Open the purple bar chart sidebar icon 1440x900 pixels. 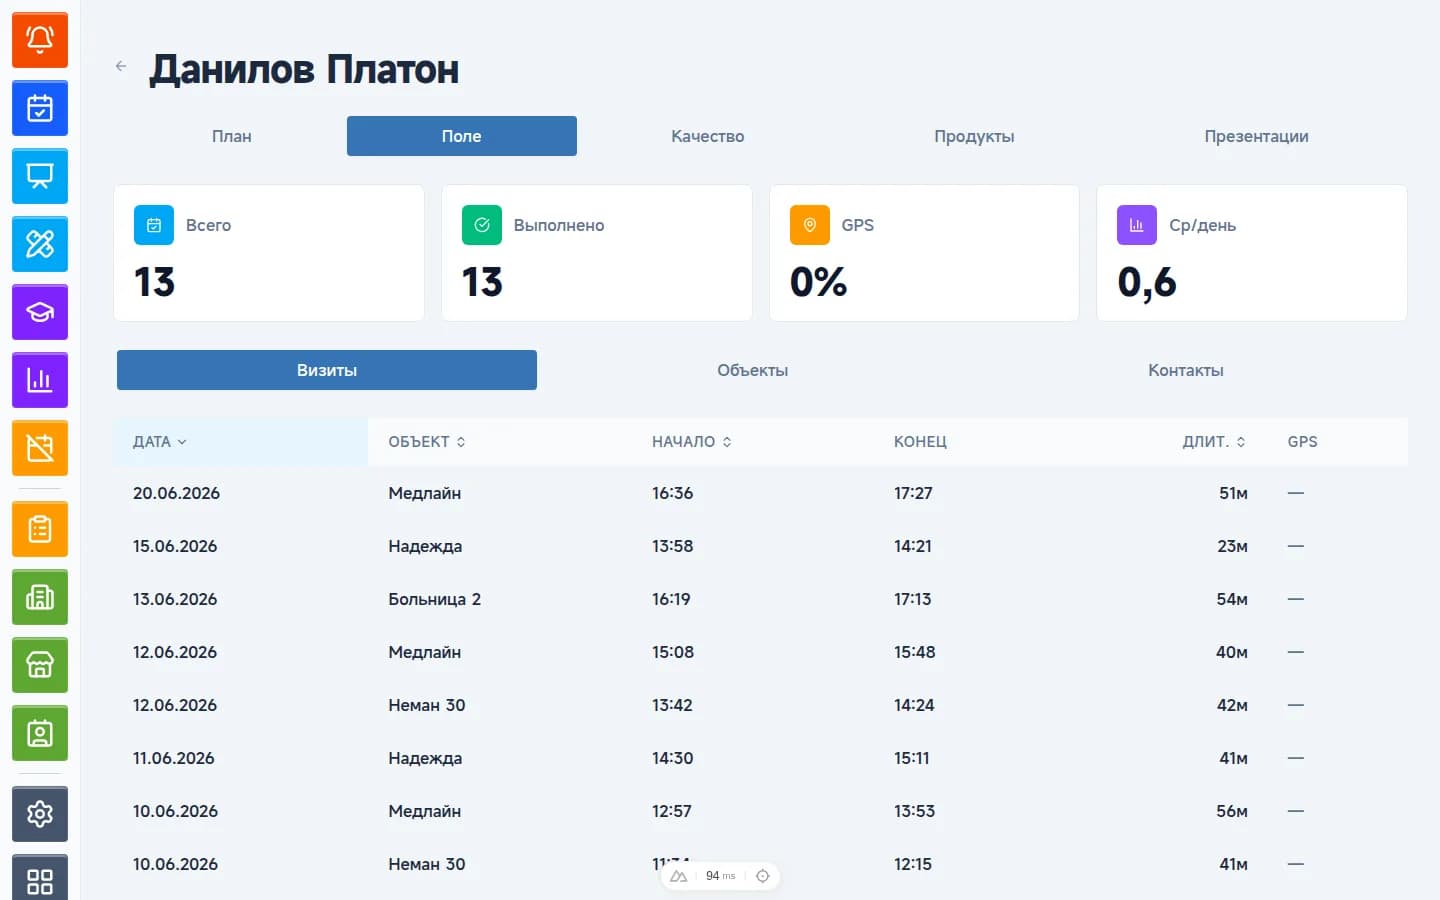(x=40, y=380)
